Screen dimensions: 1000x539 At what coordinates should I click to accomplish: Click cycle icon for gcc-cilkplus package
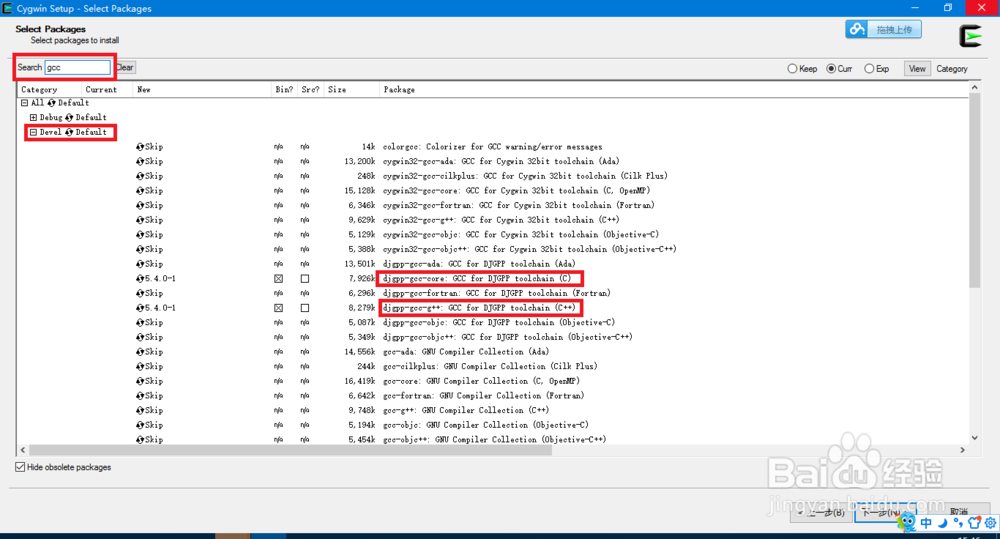point(140,367)
